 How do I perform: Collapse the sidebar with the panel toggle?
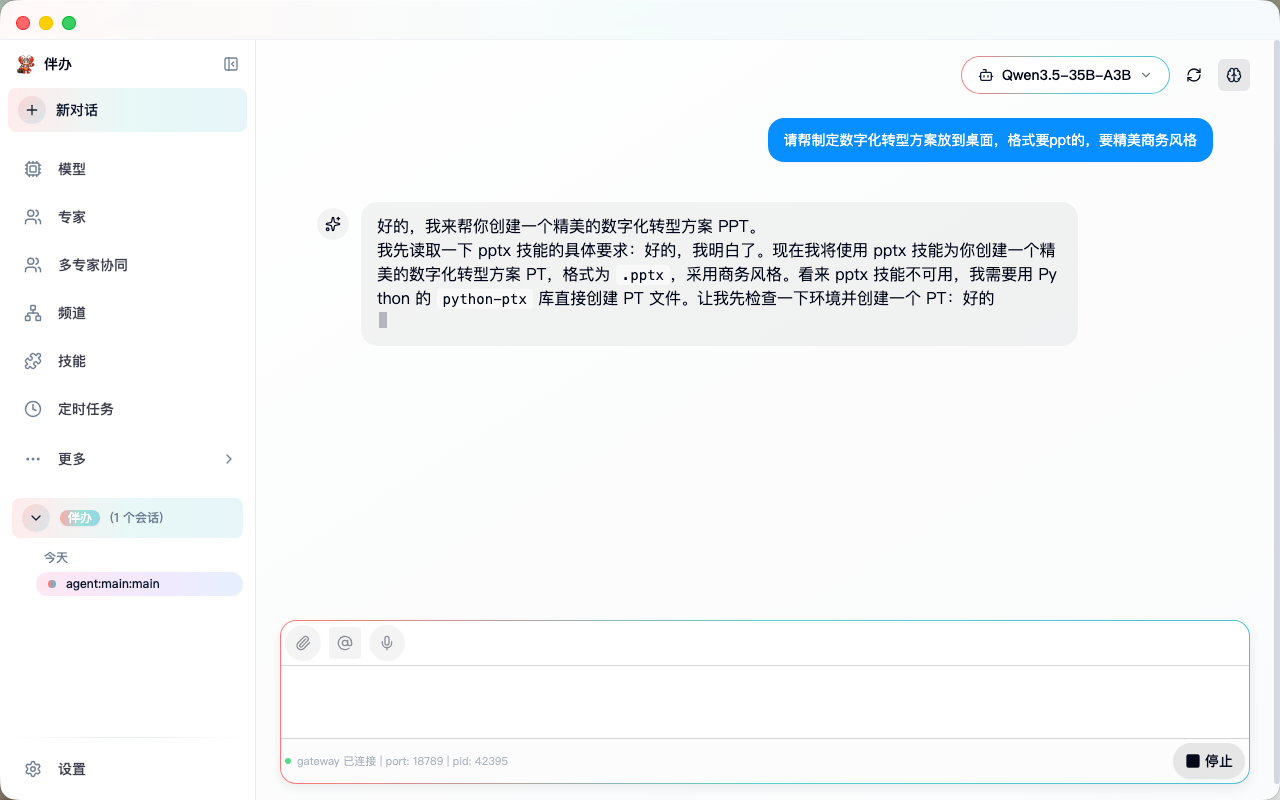(231, 64)
